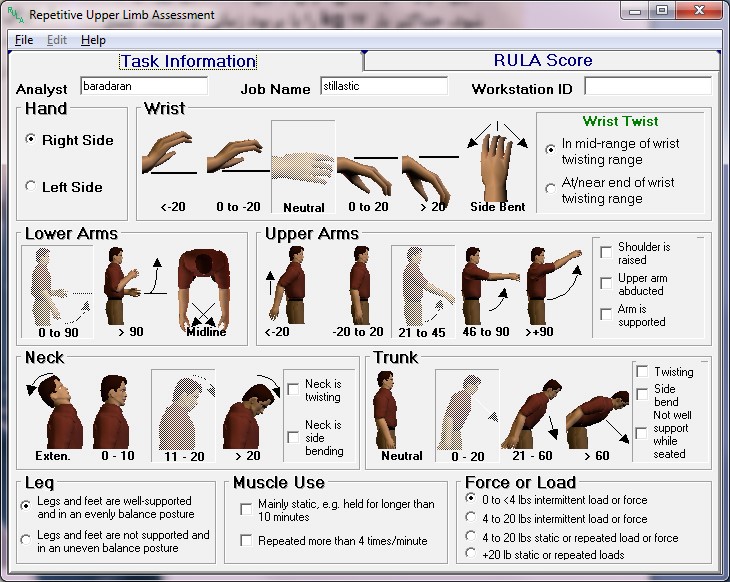Open the File menu
Image resolution: width=730 pixels, height=582 pixels.
point(22,40)
